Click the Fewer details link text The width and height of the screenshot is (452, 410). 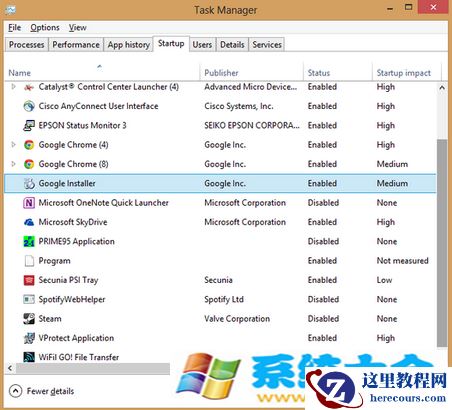[50, 391]
